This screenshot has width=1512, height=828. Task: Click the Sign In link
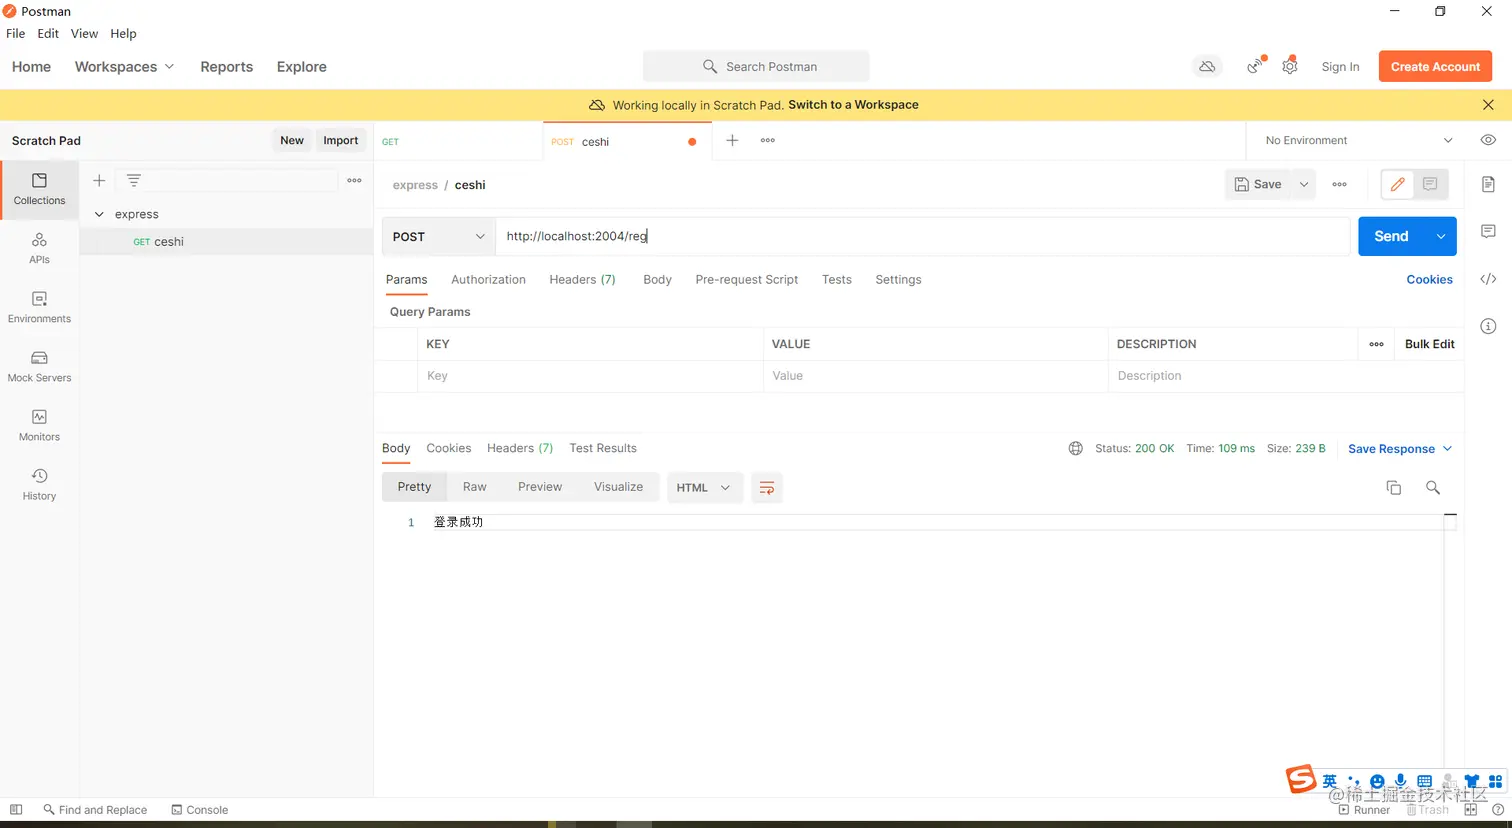[1340, 67]
